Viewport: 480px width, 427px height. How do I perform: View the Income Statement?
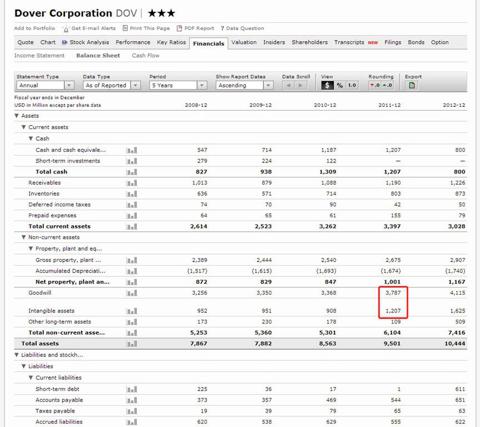[39, 56]
